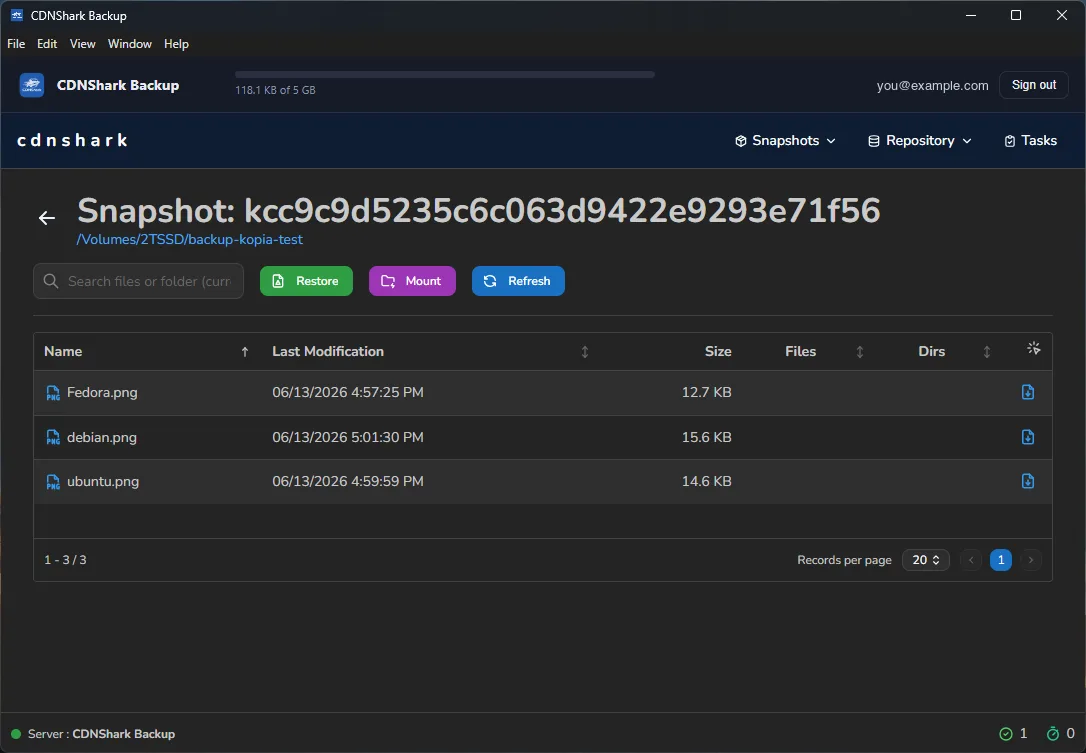Open the Edit menu
The width and height of the screenshot is (1086, 753).
pos(47,44)
